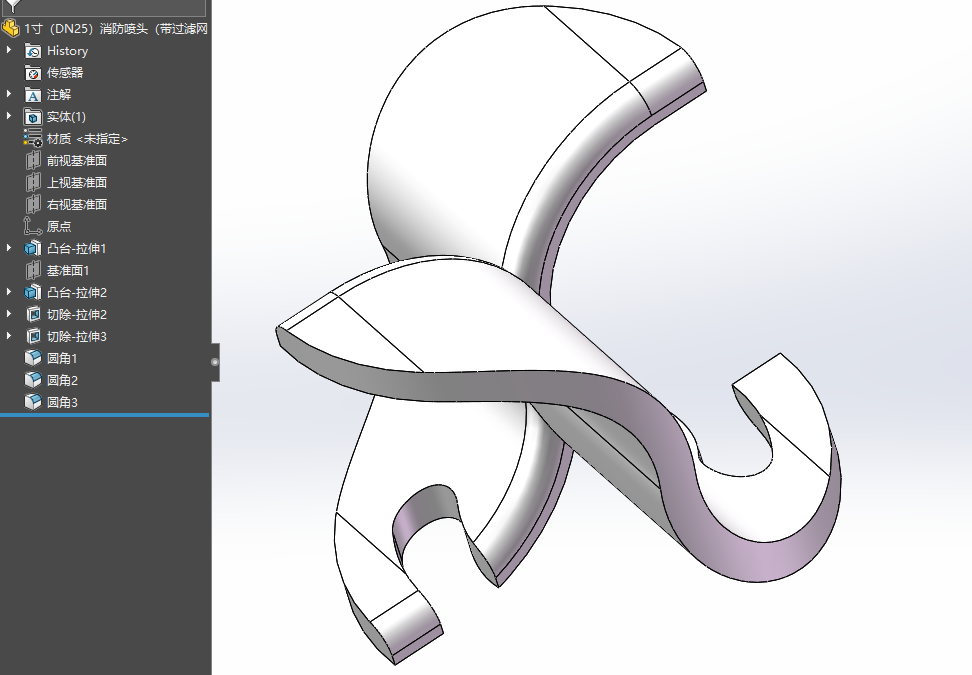Expand the 切除-拉伸2 feature
The image size is (972, 675).
pyautogui.click(x=9, y=314)
